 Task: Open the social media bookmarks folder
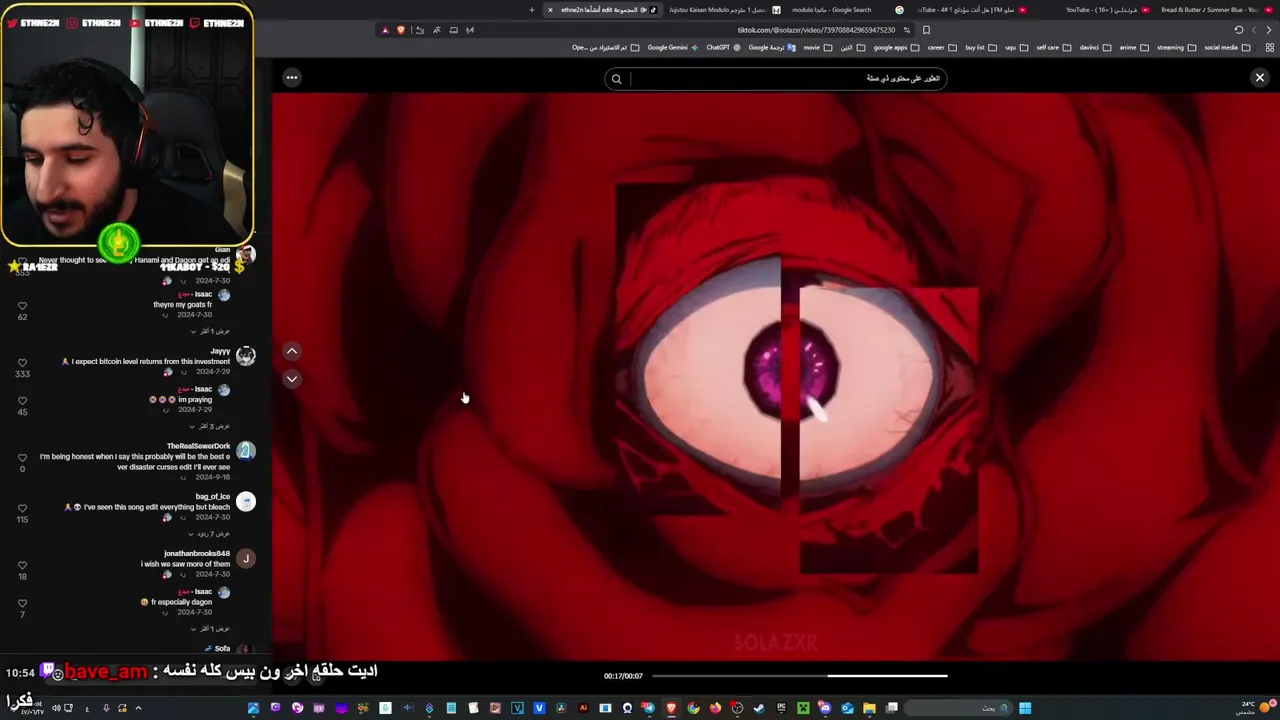tap(1228, 47)
